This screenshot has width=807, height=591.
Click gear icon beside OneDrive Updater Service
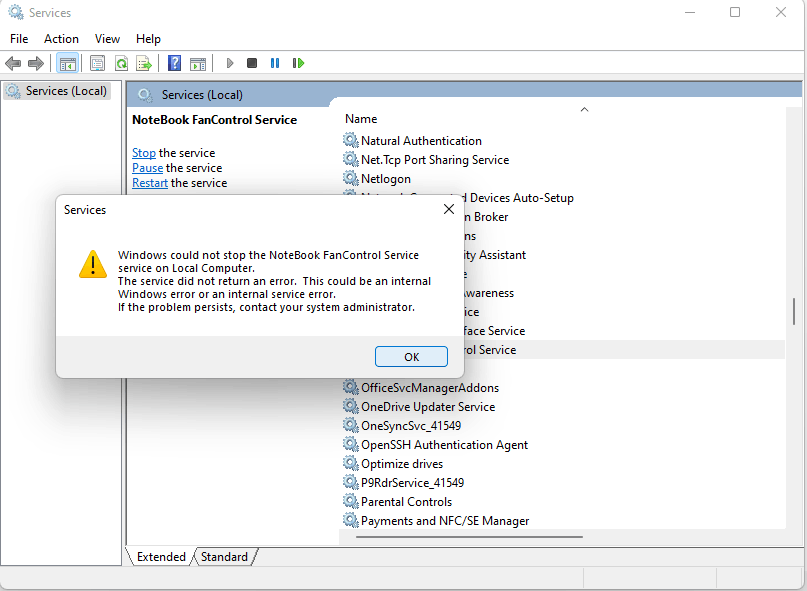(350, 406)
